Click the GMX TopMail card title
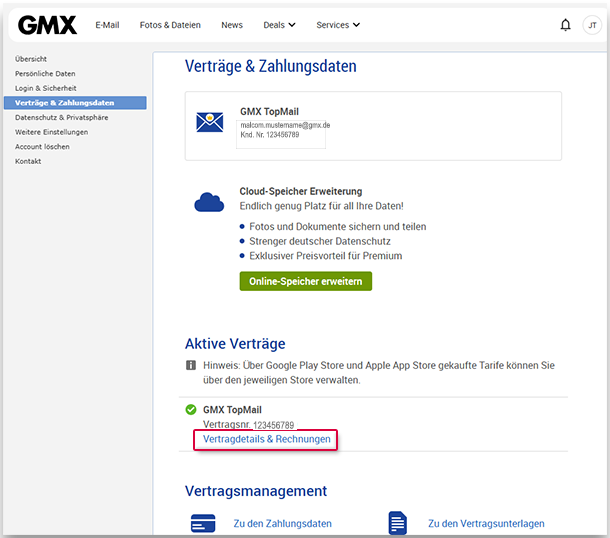Viewport: 610px width, 538px height. click(x=269, y=112)
